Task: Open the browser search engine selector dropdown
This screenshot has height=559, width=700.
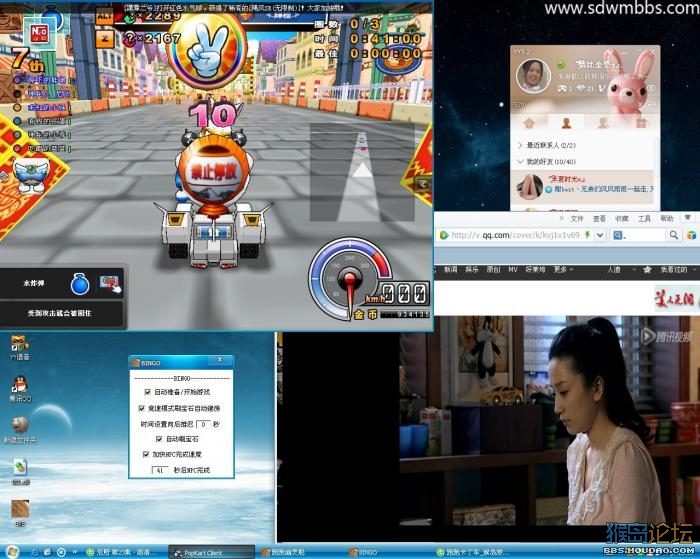Action: [x=619, y=235]
